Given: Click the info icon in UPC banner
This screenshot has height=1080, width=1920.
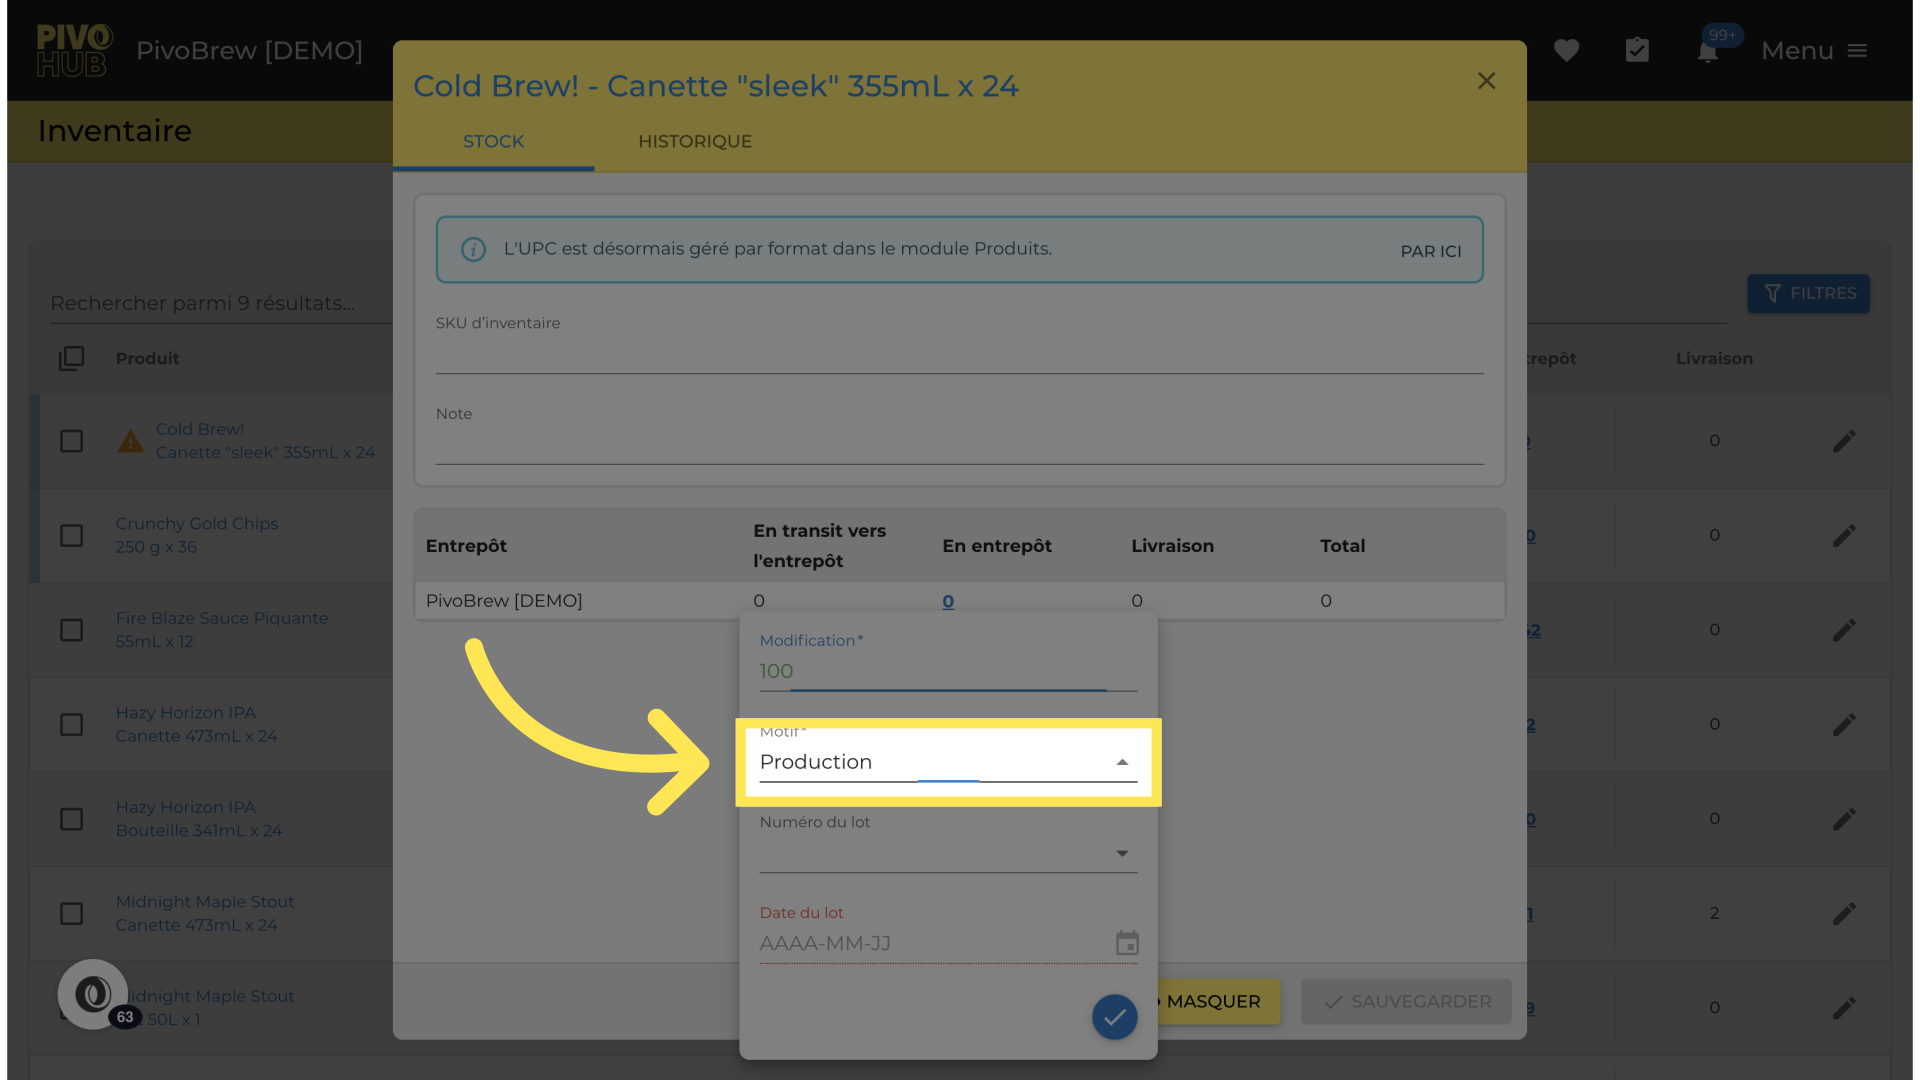Looking at the screenshot, I should [x=473, y=249].
